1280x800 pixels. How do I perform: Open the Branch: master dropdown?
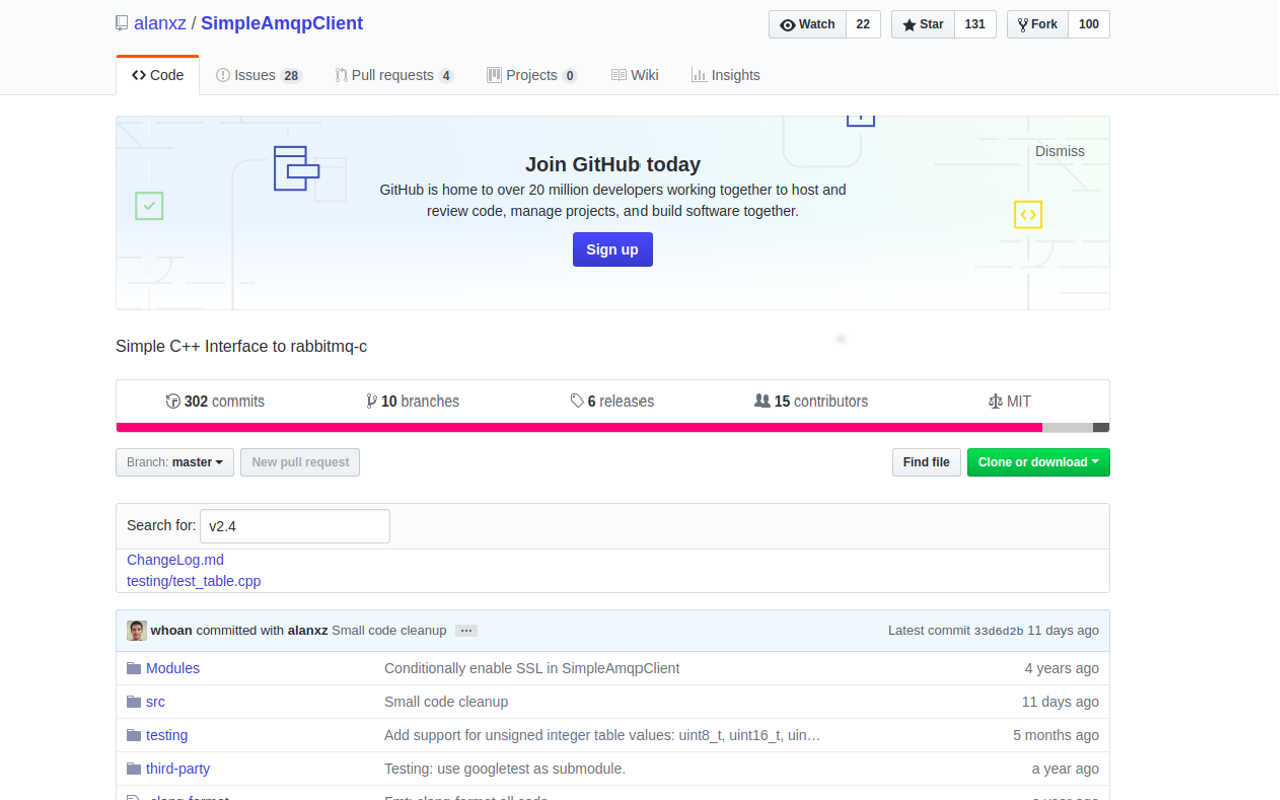(175, 462)
